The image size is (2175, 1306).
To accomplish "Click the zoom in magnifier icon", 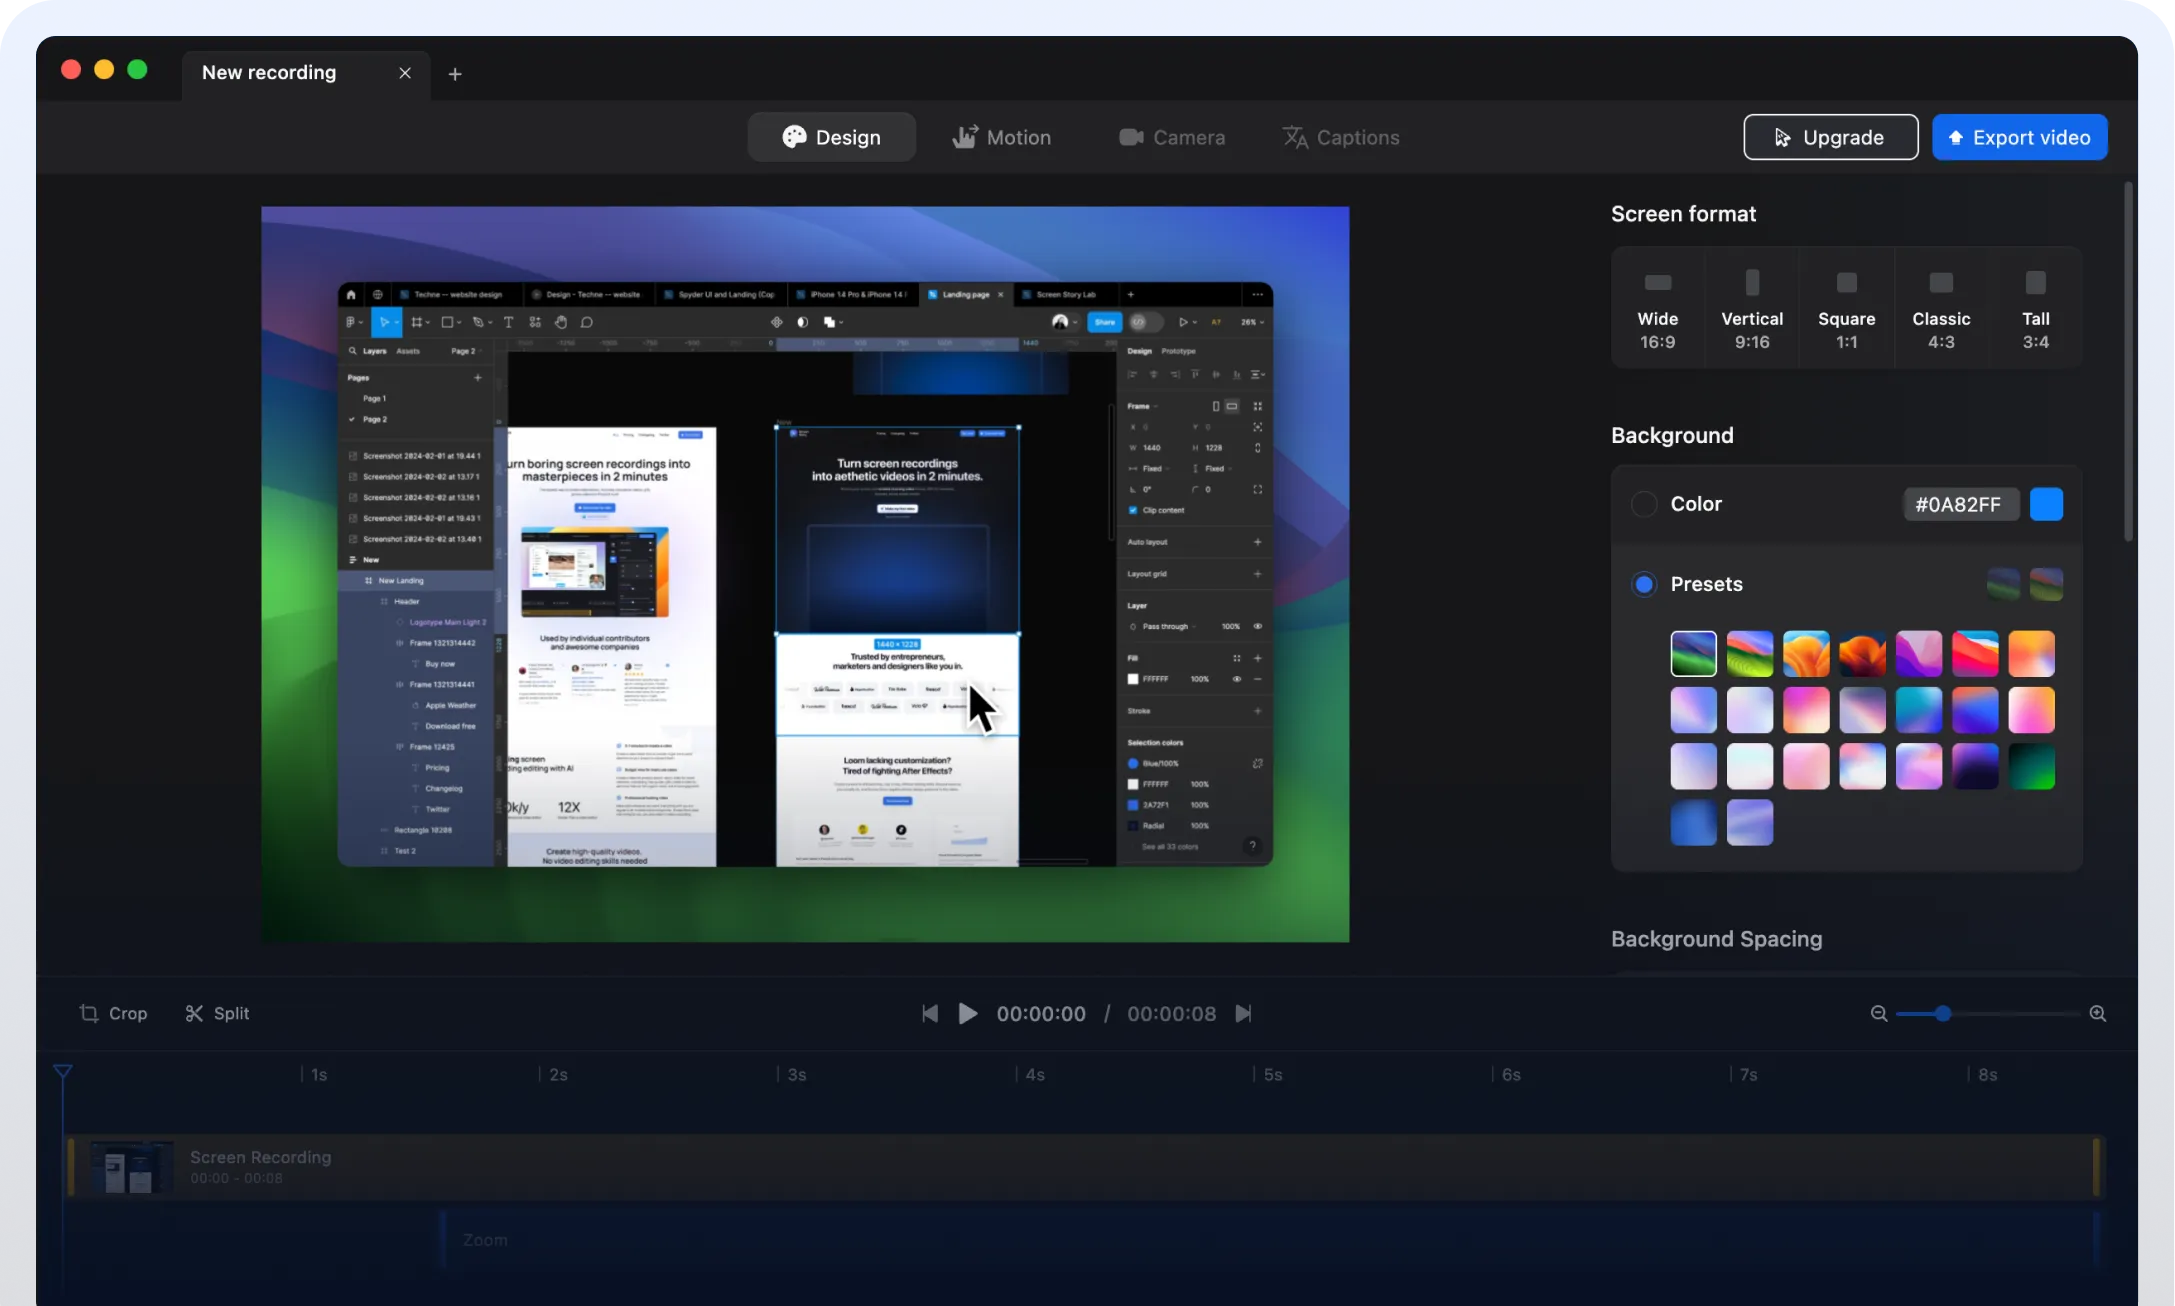I will [2098, 1013].
